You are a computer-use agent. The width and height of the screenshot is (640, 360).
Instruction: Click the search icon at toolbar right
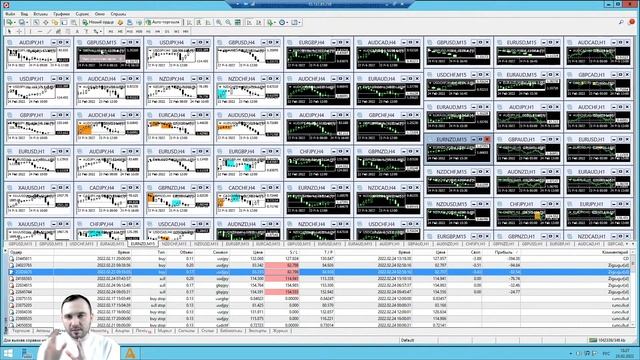[x=621, y=22]
